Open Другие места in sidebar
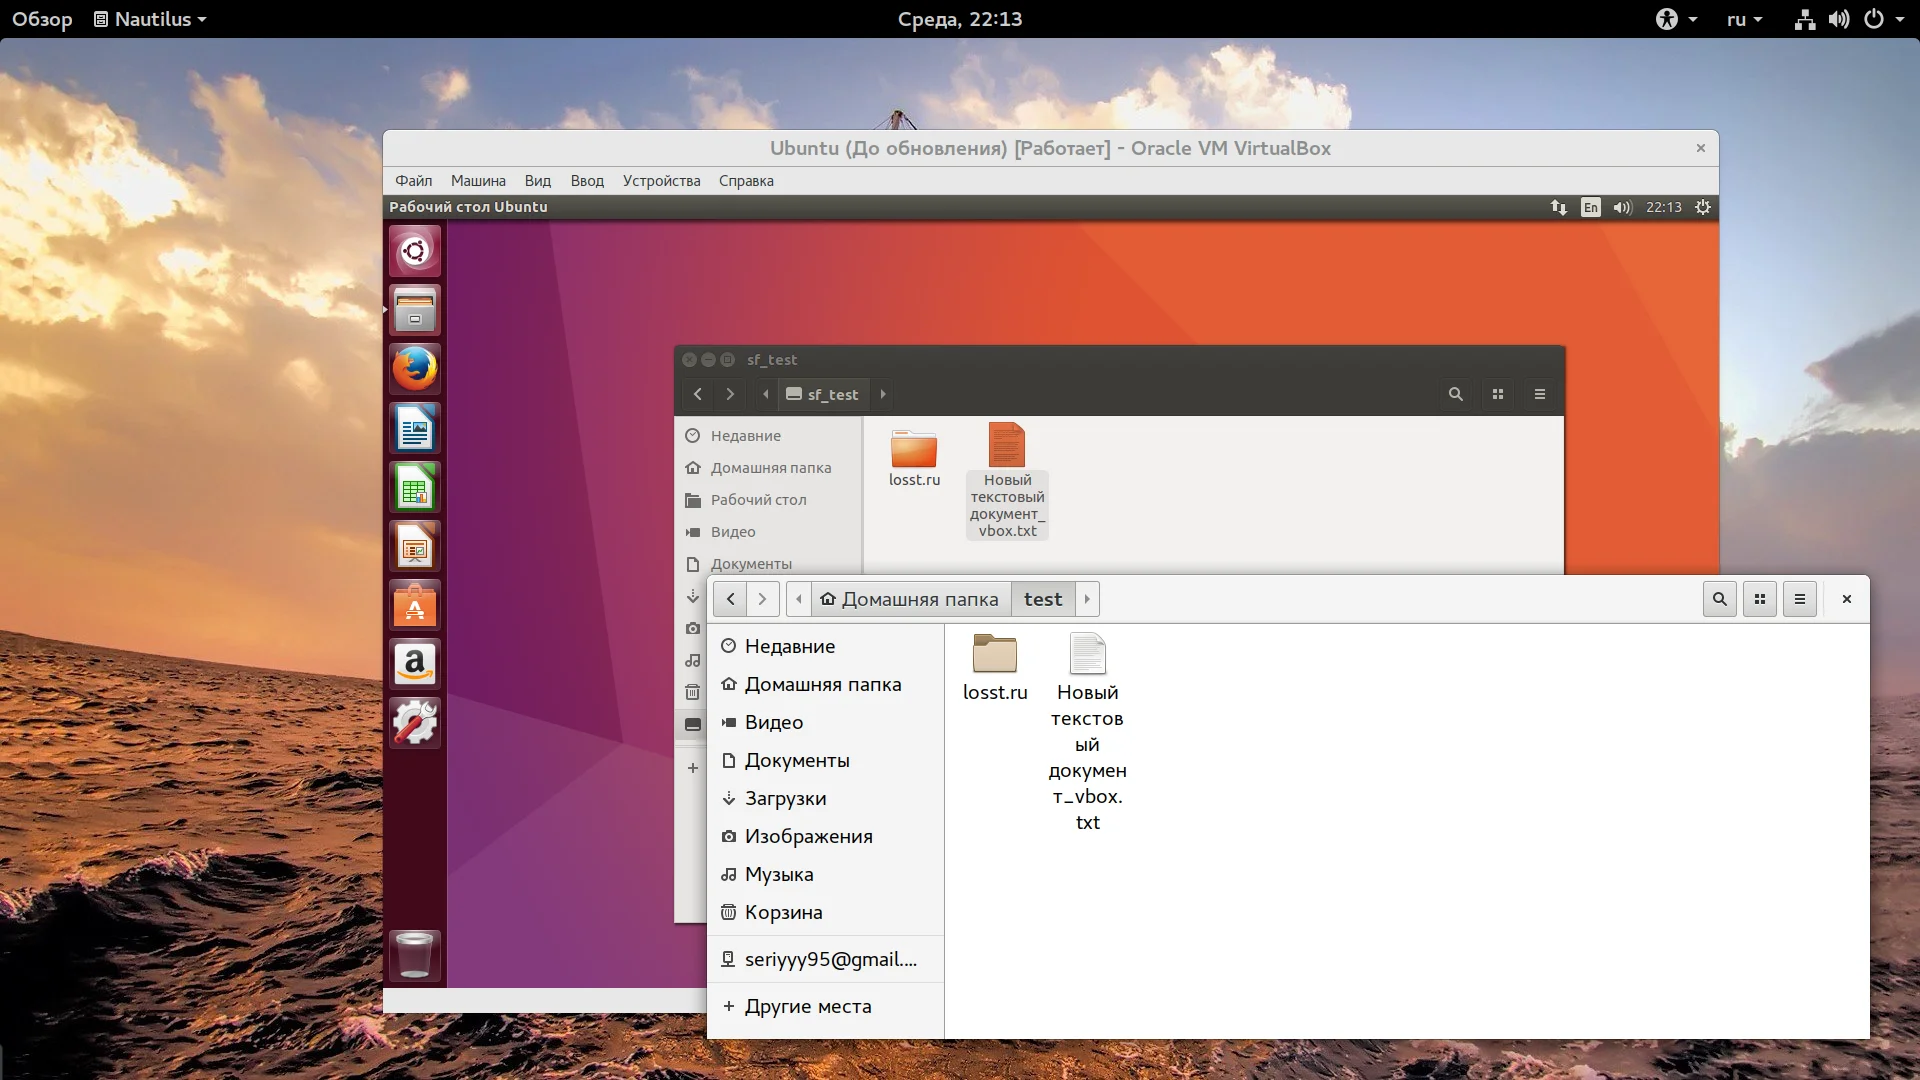The width and height of the screenshot is (1920, 1080). pyautogui.click(x=807, y=1006)
